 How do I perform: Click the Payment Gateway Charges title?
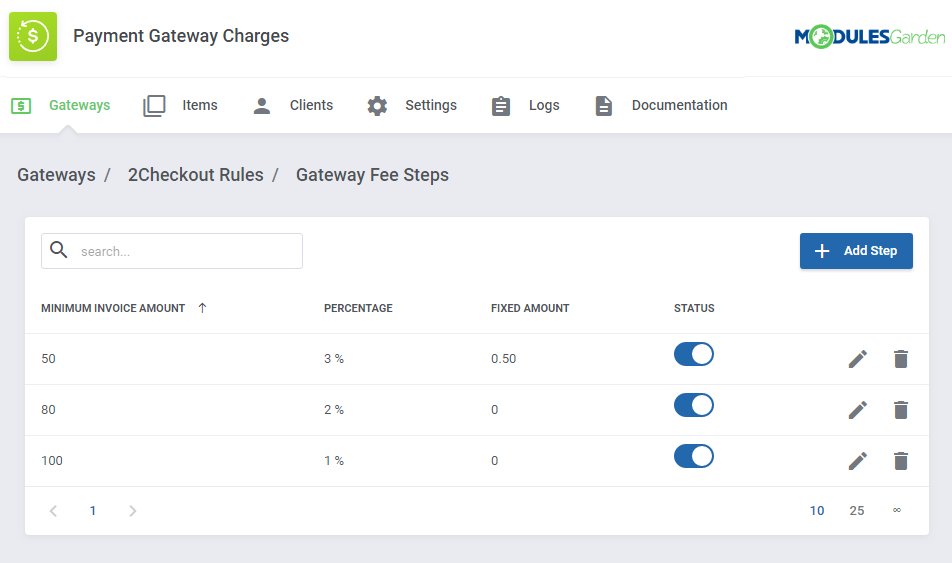tap(181, 36)
